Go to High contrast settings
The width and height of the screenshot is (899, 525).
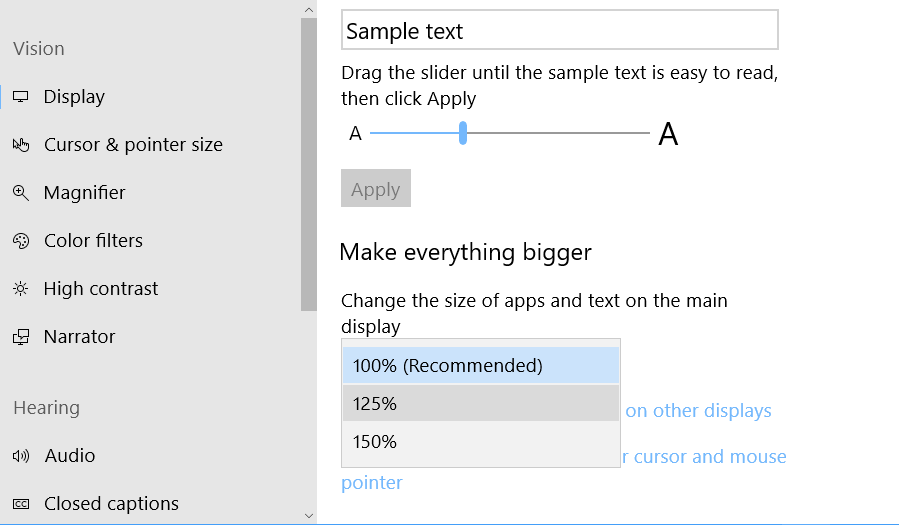pyautogui.click(x=101, y=289)
